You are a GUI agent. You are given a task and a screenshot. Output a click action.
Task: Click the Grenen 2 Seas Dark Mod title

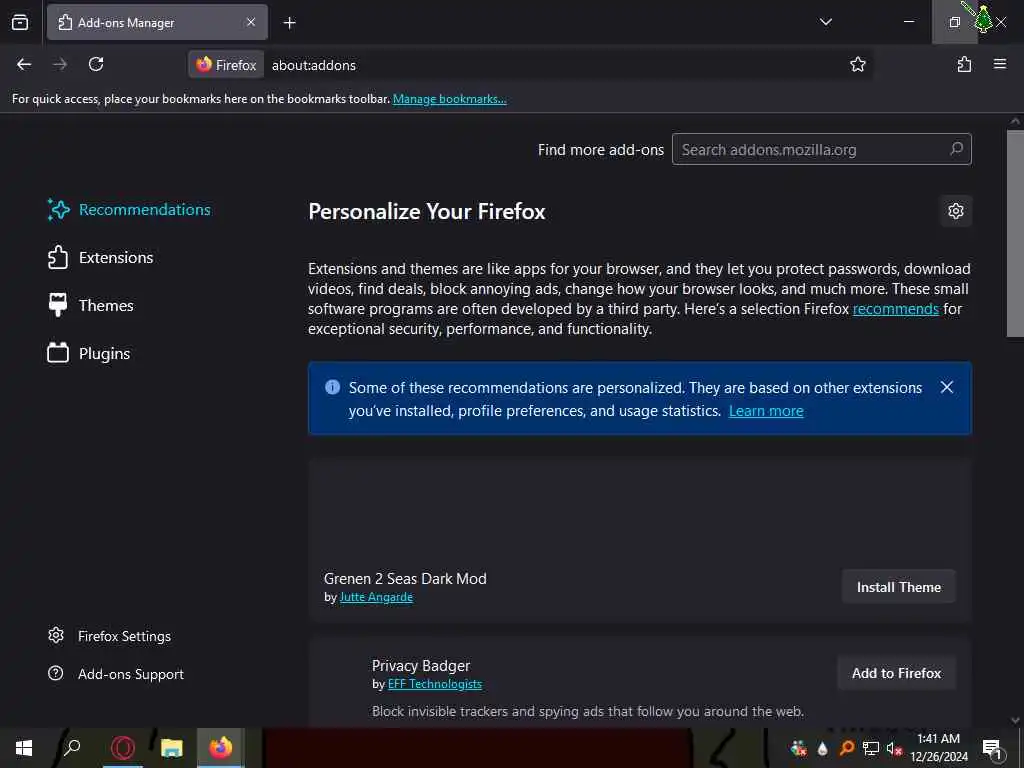(x=405, y=579)
